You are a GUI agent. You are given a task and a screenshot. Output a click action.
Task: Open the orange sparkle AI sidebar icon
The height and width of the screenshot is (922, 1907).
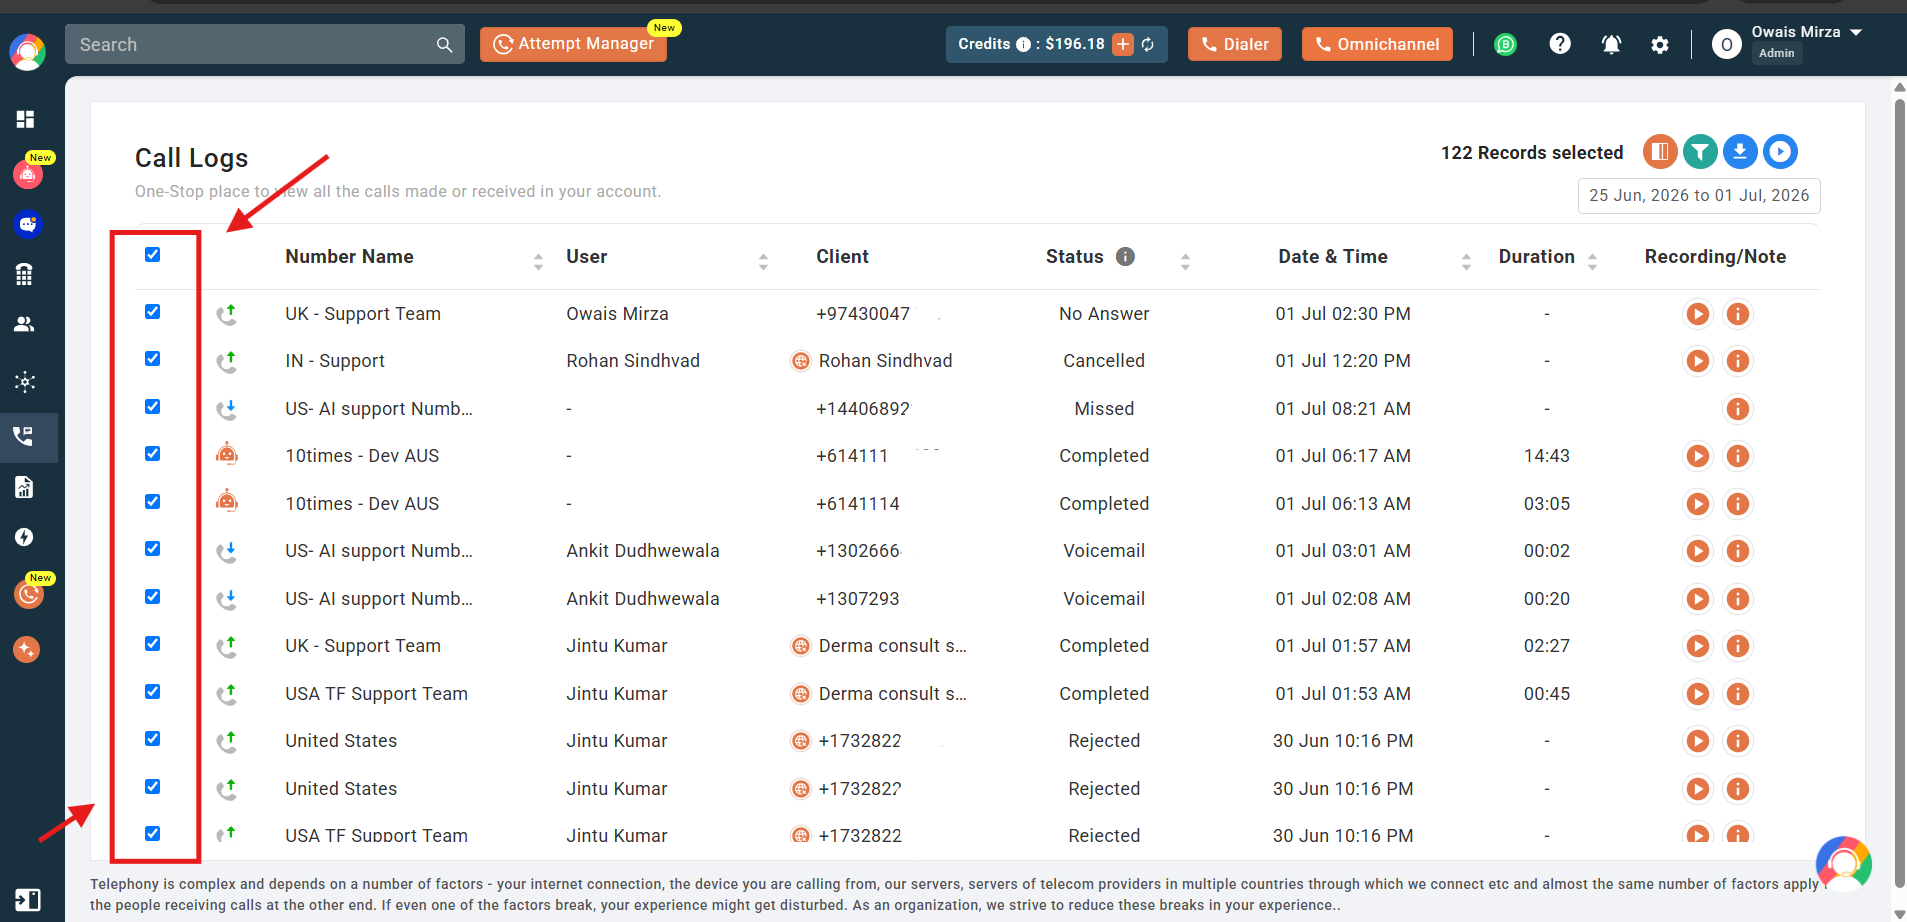click(27, 649)
